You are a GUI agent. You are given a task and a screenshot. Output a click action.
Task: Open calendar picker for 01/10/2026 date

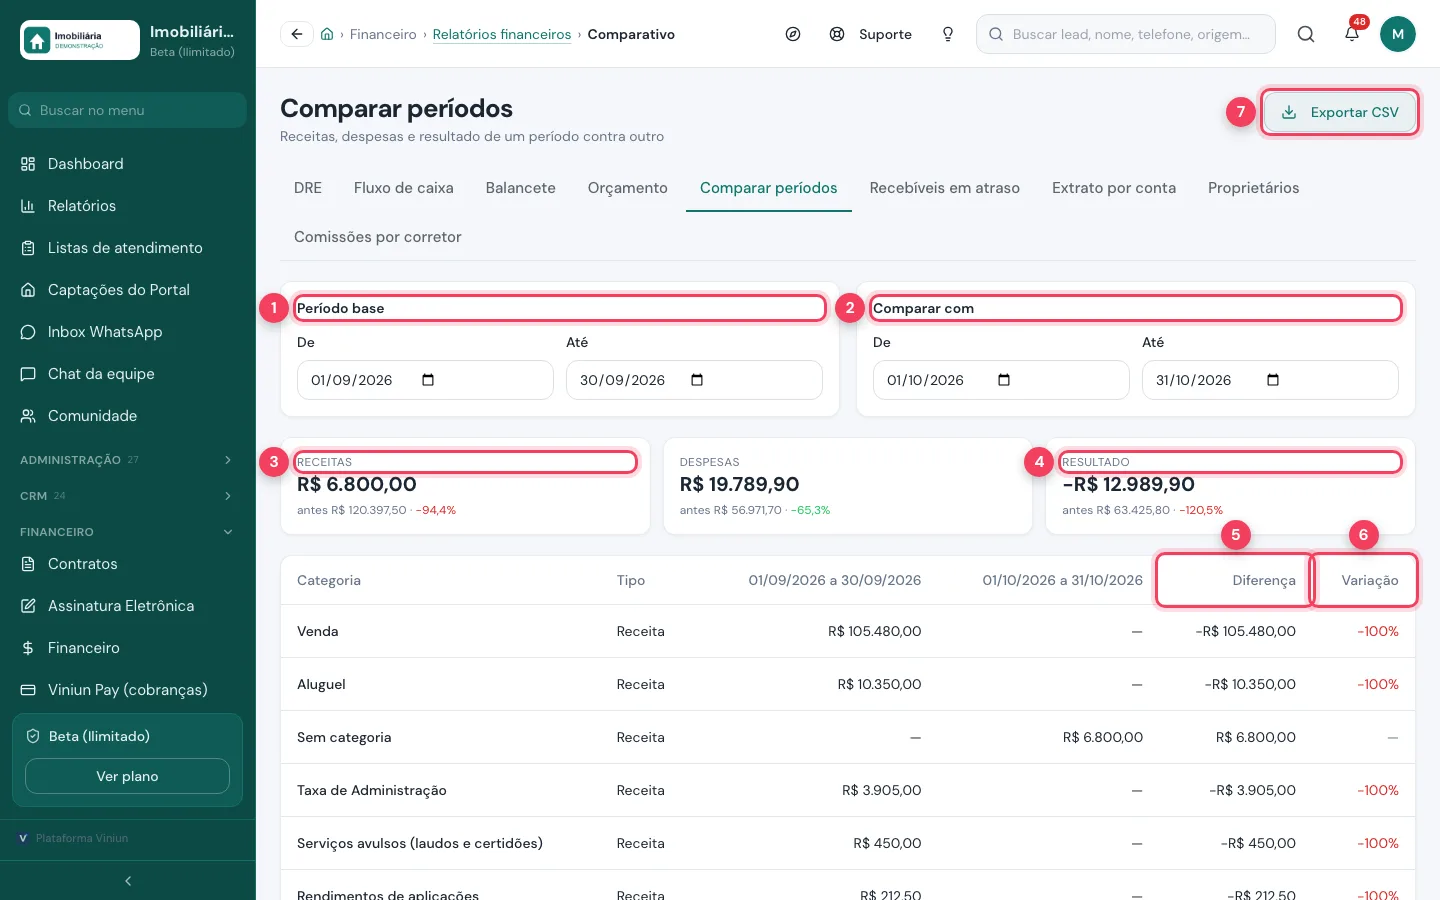[1004, 380]
